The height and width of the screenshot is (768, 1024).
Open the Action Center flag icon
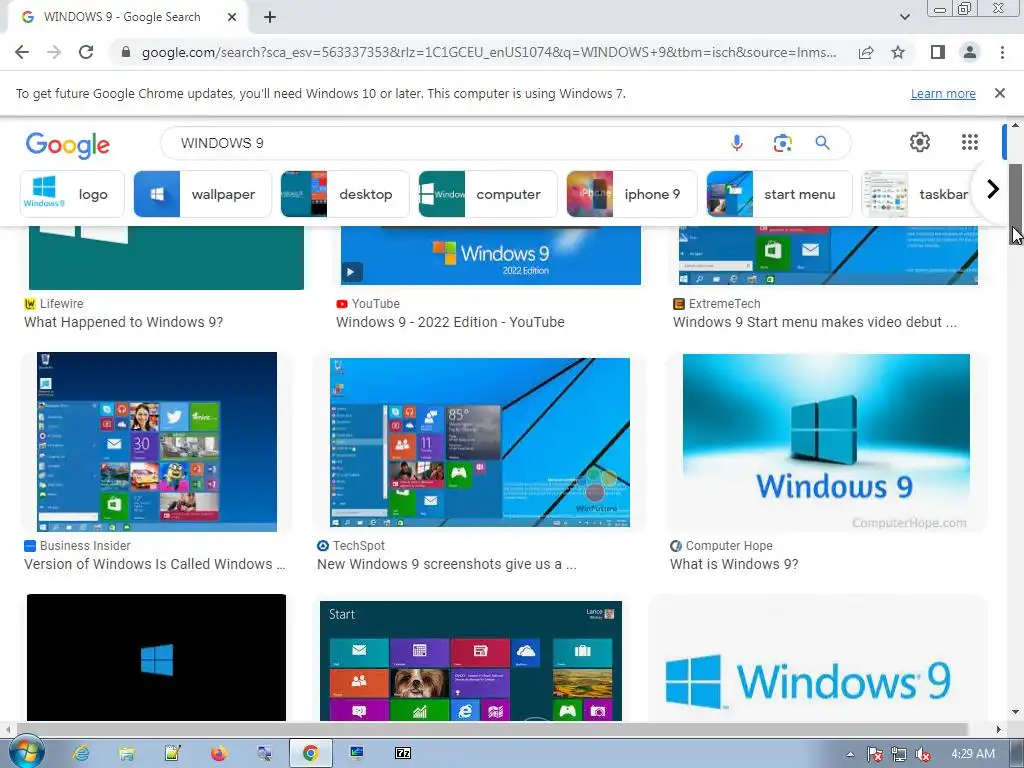(874, 754)
